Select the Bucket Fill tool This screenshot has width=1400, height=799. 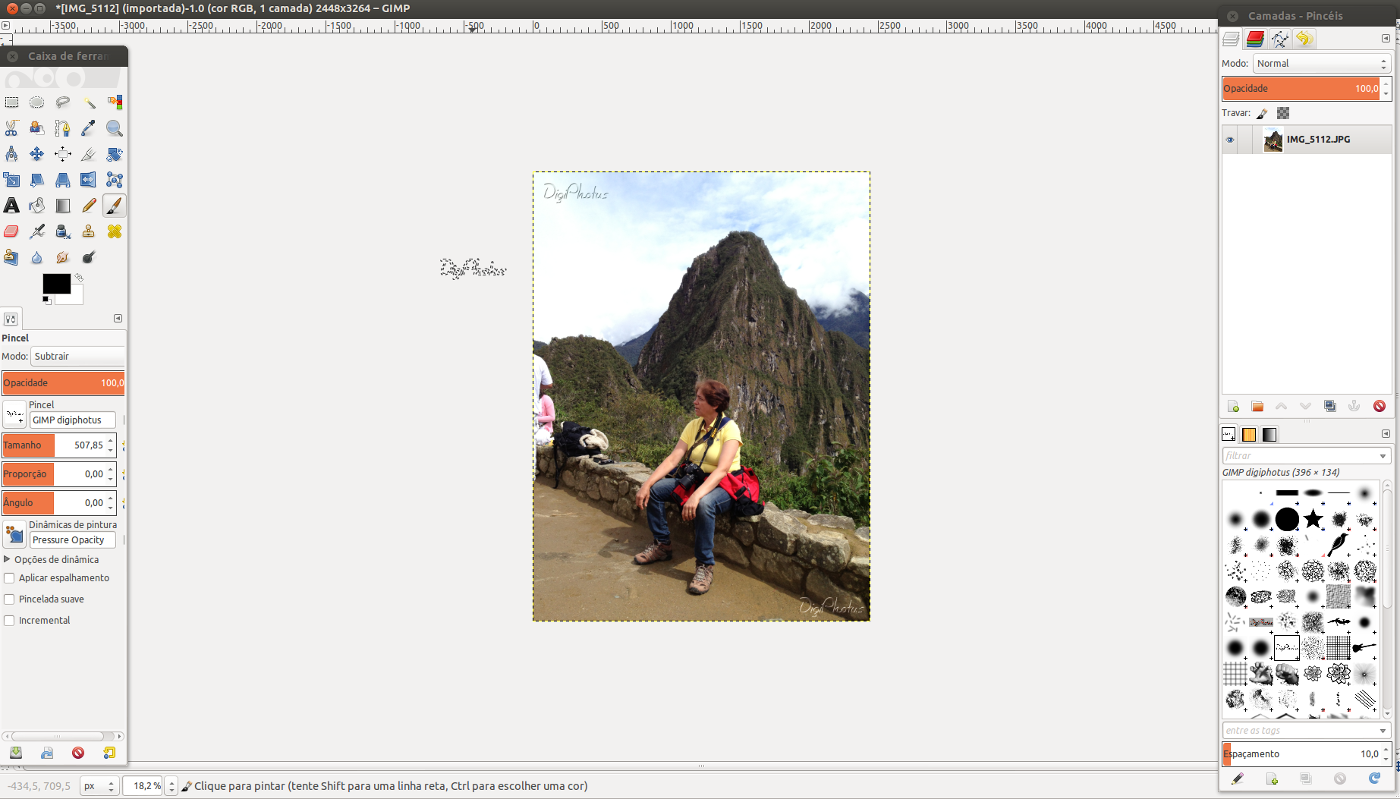pyautogui.click(x=37, y=206)
